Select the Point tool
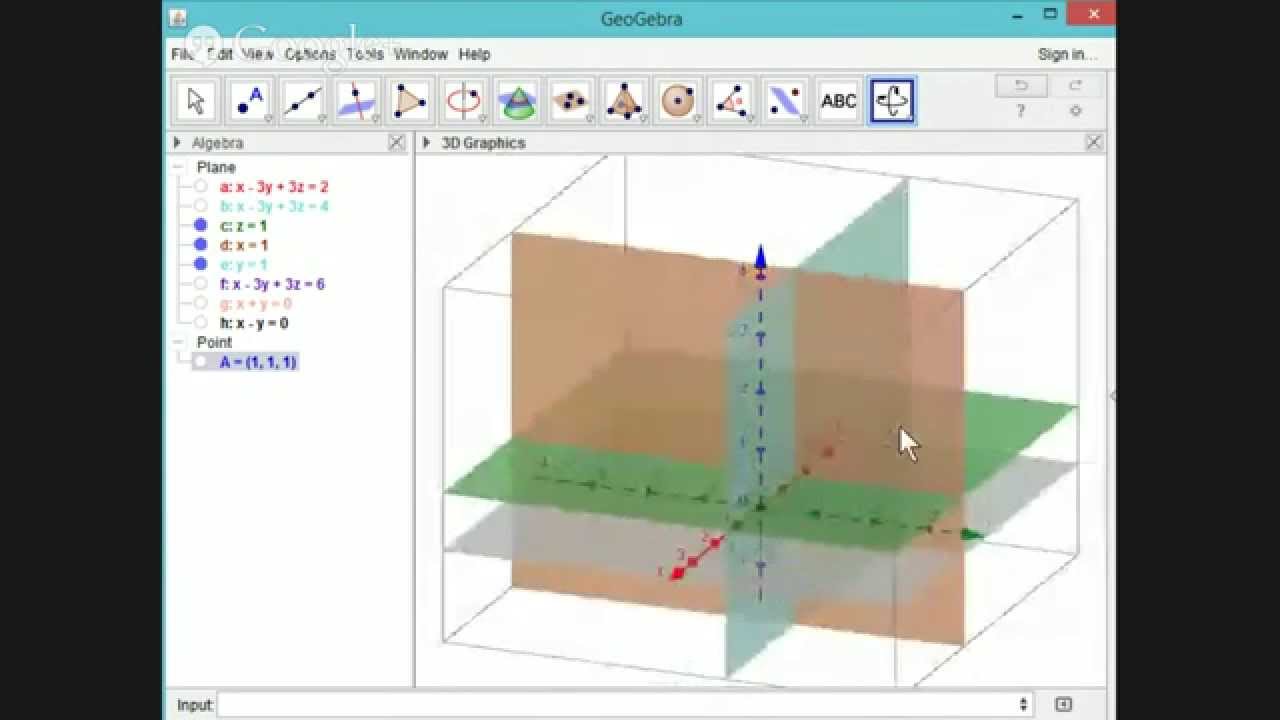This screenshot has height=720, width=1280. 249,101
